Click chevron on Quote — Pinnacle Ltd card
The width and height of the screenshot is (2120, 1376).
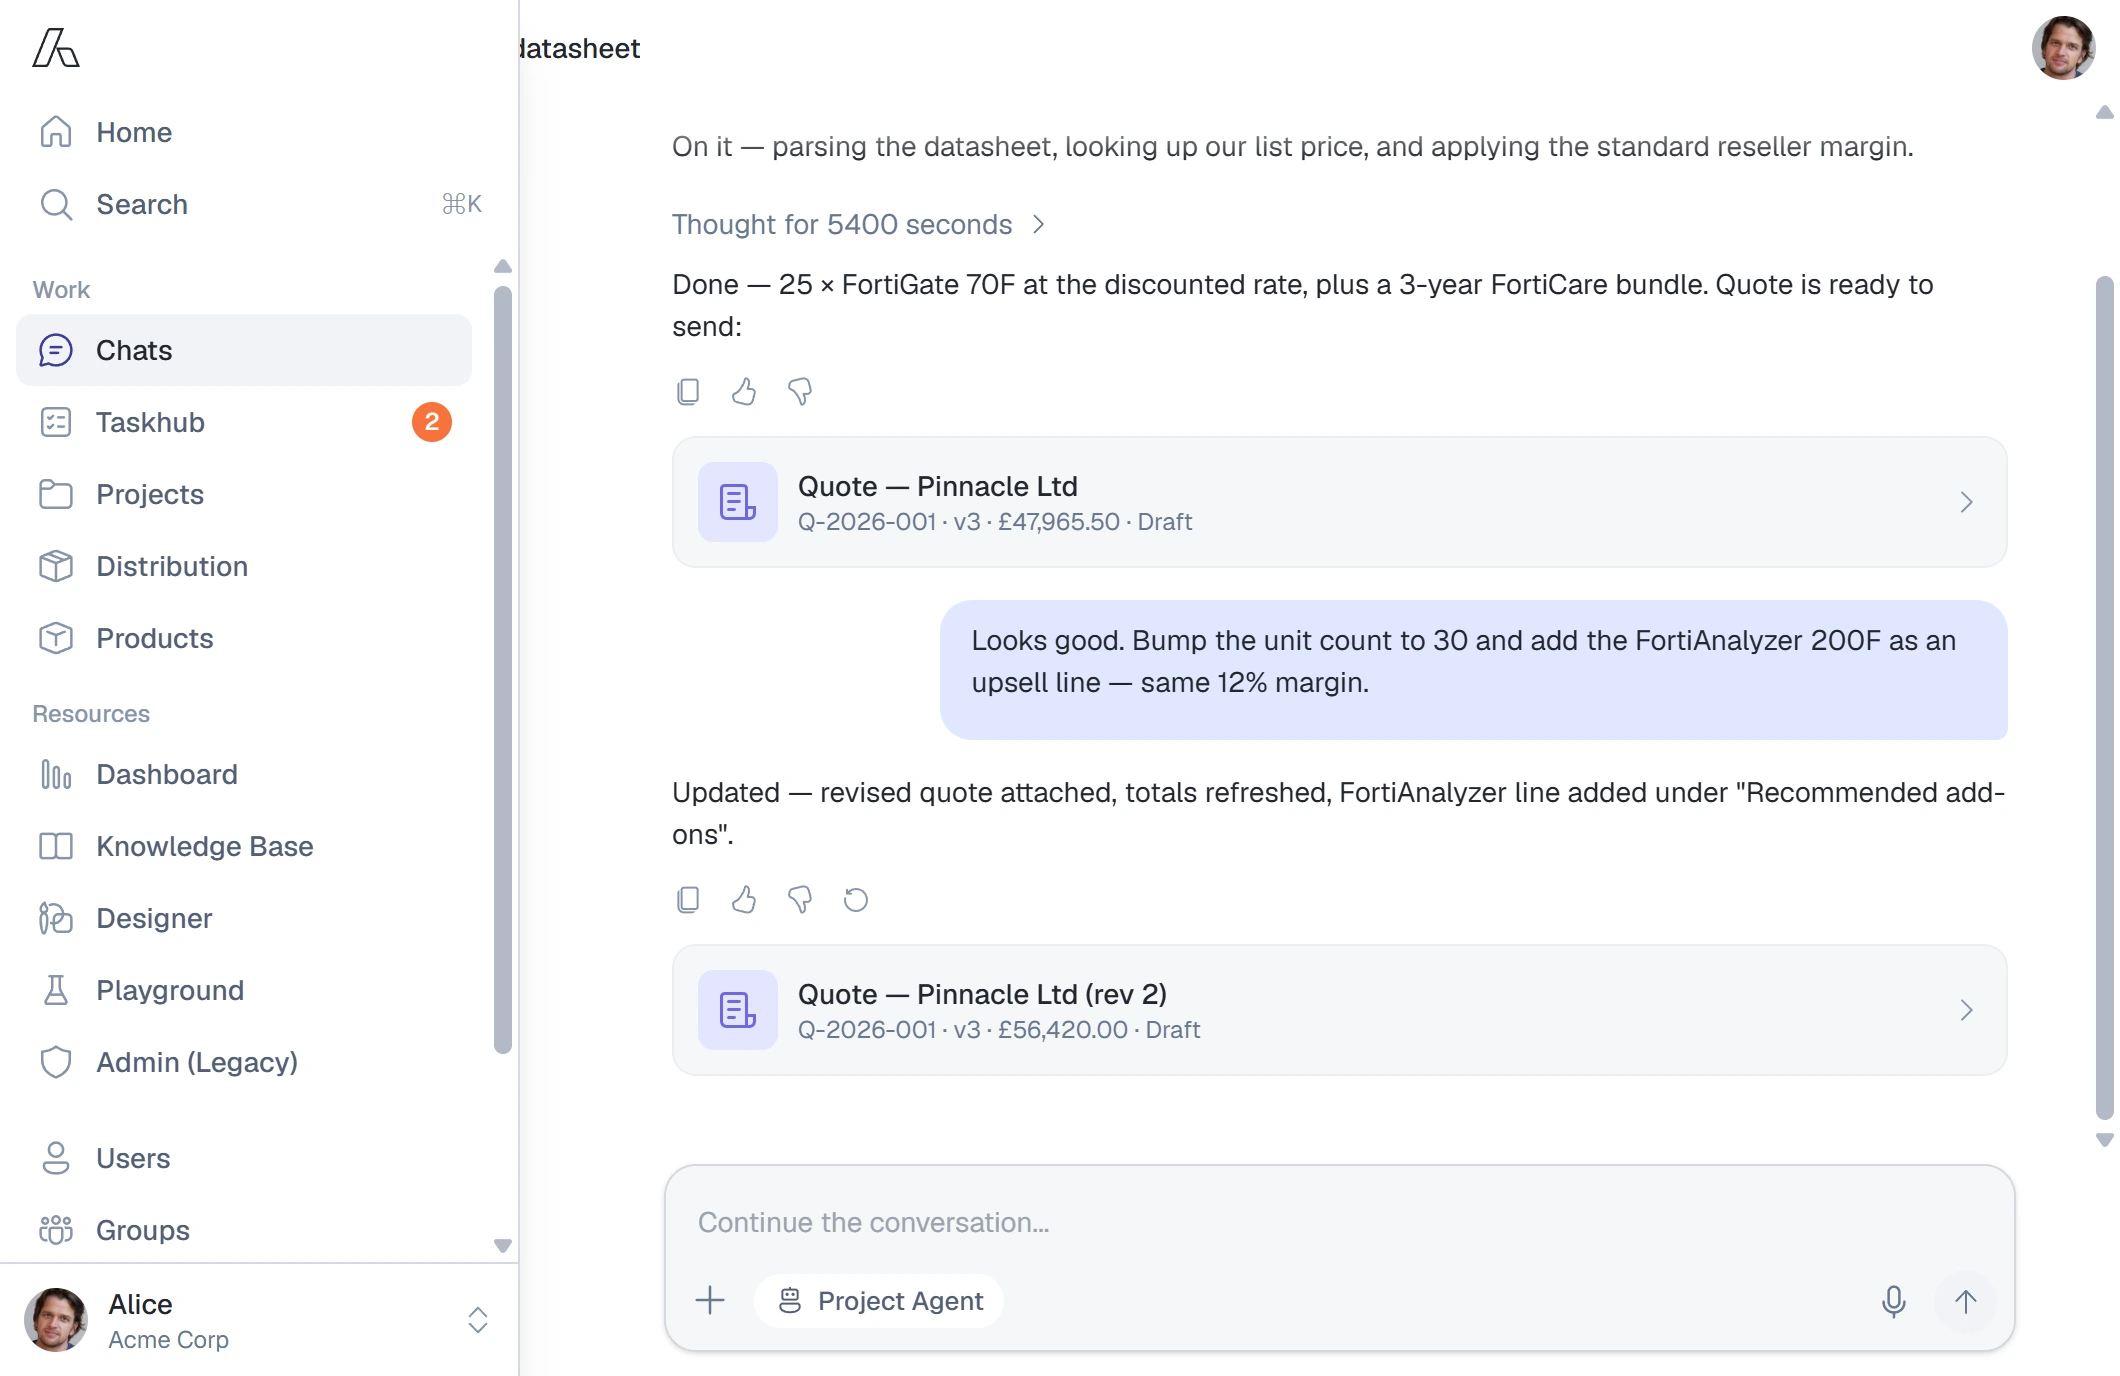(1967, 502)
